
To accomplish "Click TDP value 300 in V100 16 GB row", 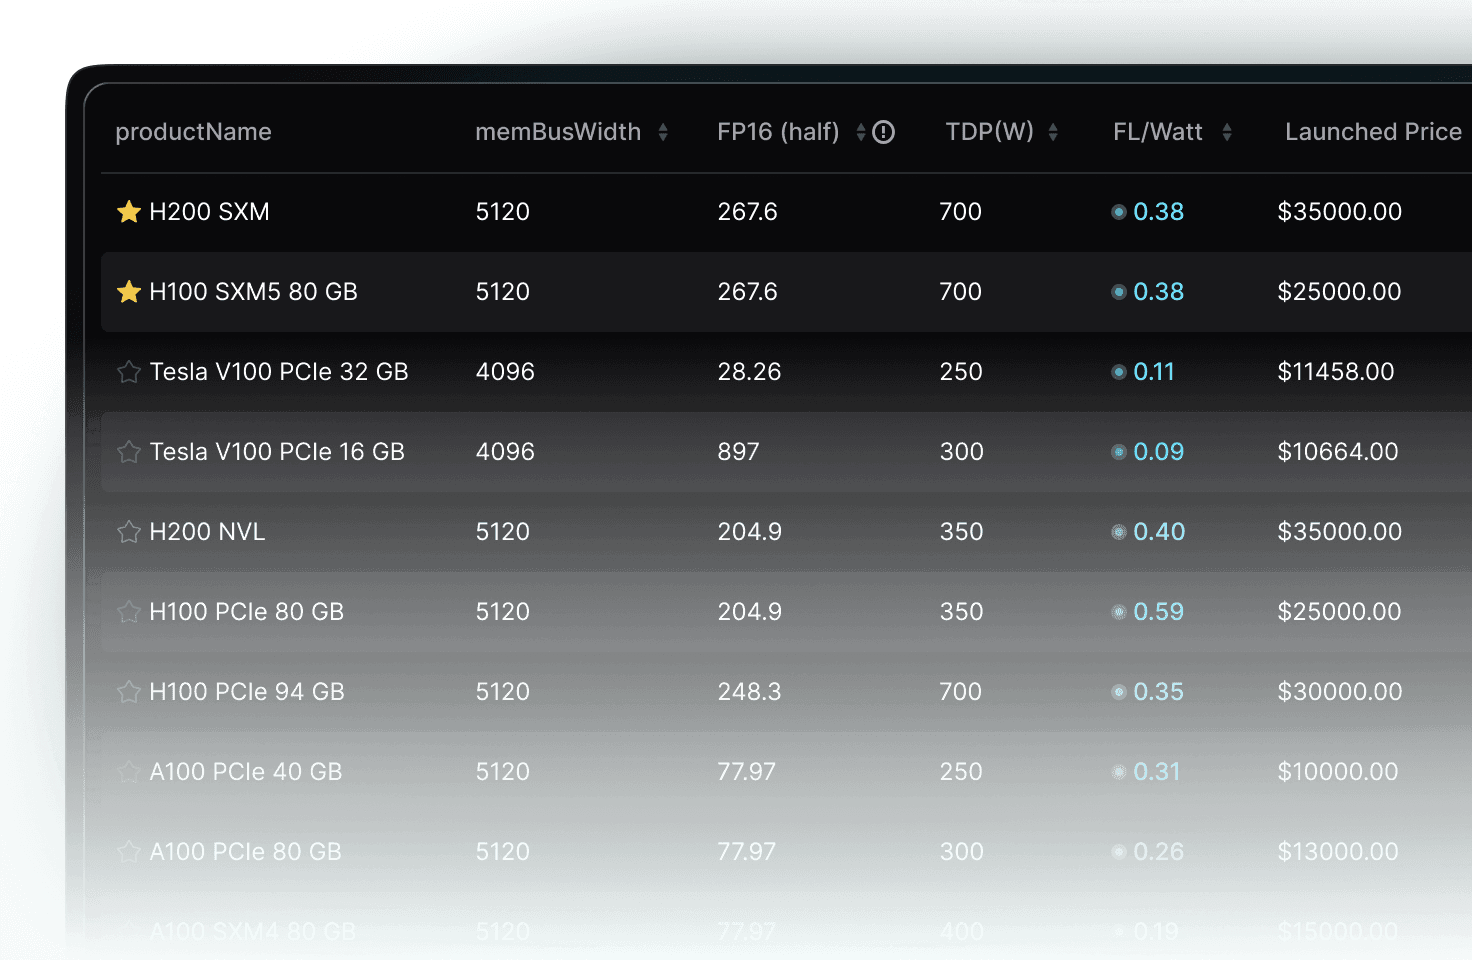I will point(962,452).
